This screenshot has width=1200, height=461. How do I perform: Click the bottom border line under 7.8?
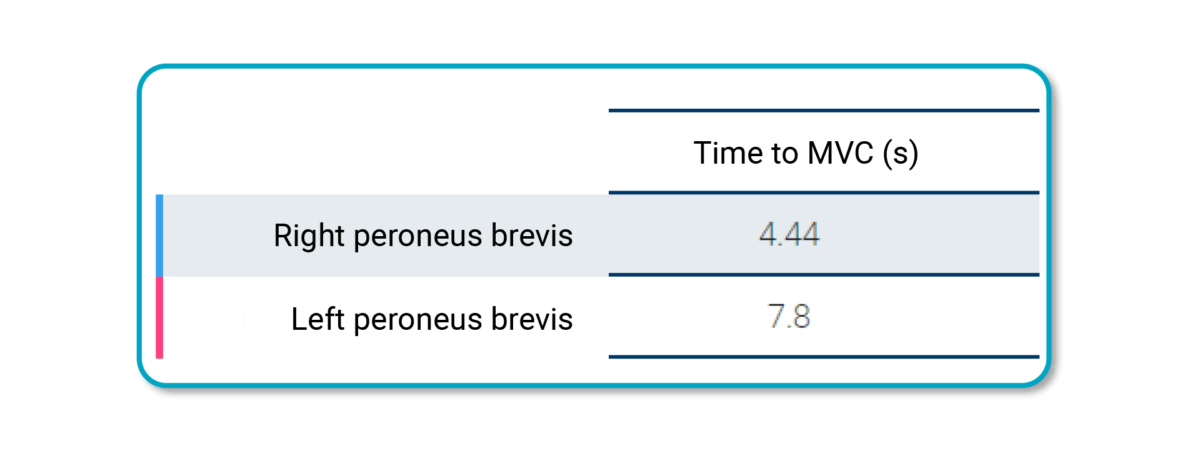pos(823,356)
